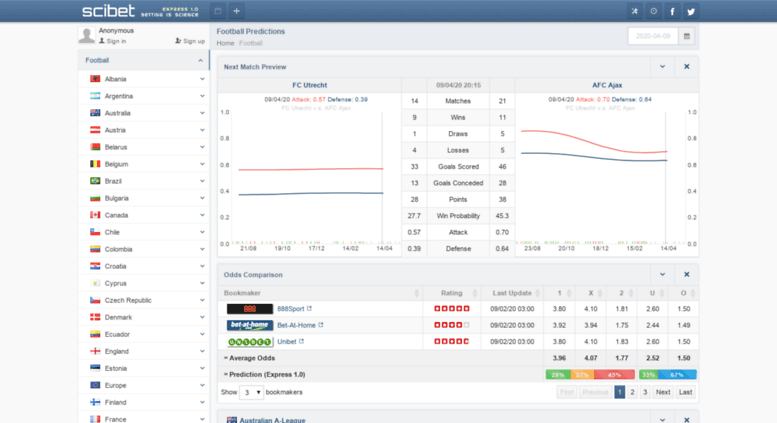Screen dimensions: 777x423
Task: Click the Denmark flag icon
Action: pos(95,317)
